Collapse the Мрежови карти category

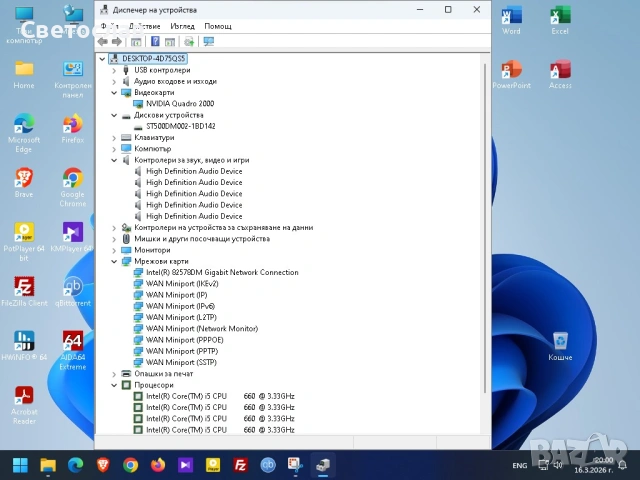coord(114,261)
